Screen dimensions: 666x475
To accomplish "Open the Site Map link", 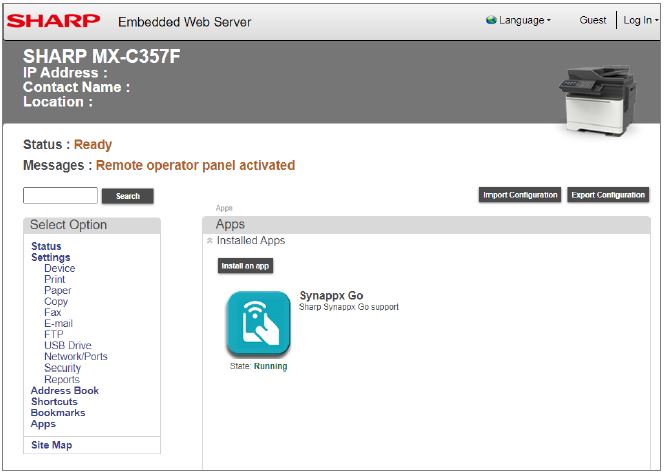I will (x=51, y=445).
